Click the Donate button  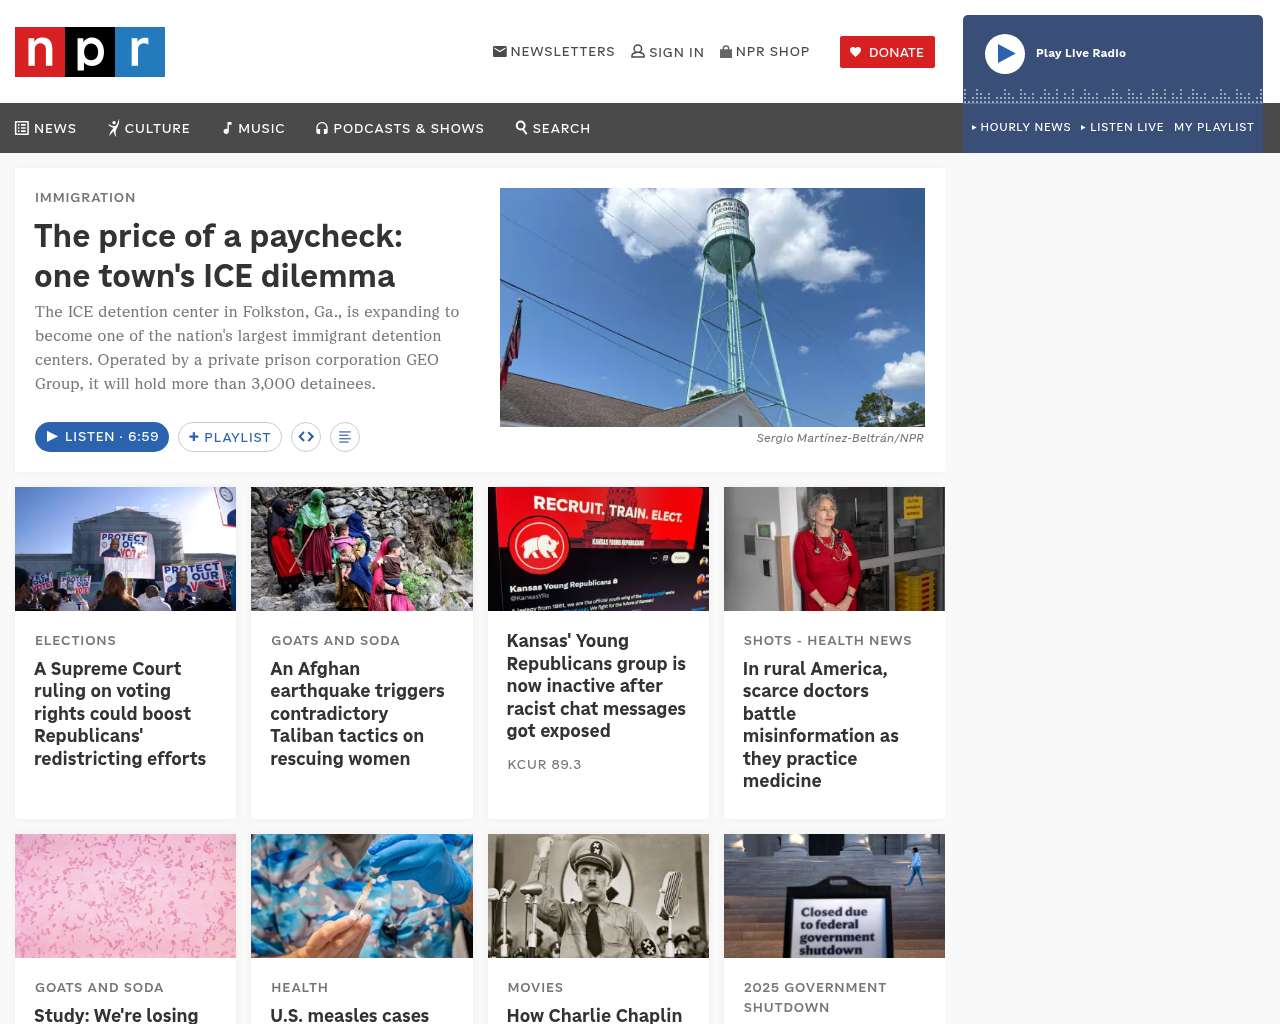tap(887, 52)
